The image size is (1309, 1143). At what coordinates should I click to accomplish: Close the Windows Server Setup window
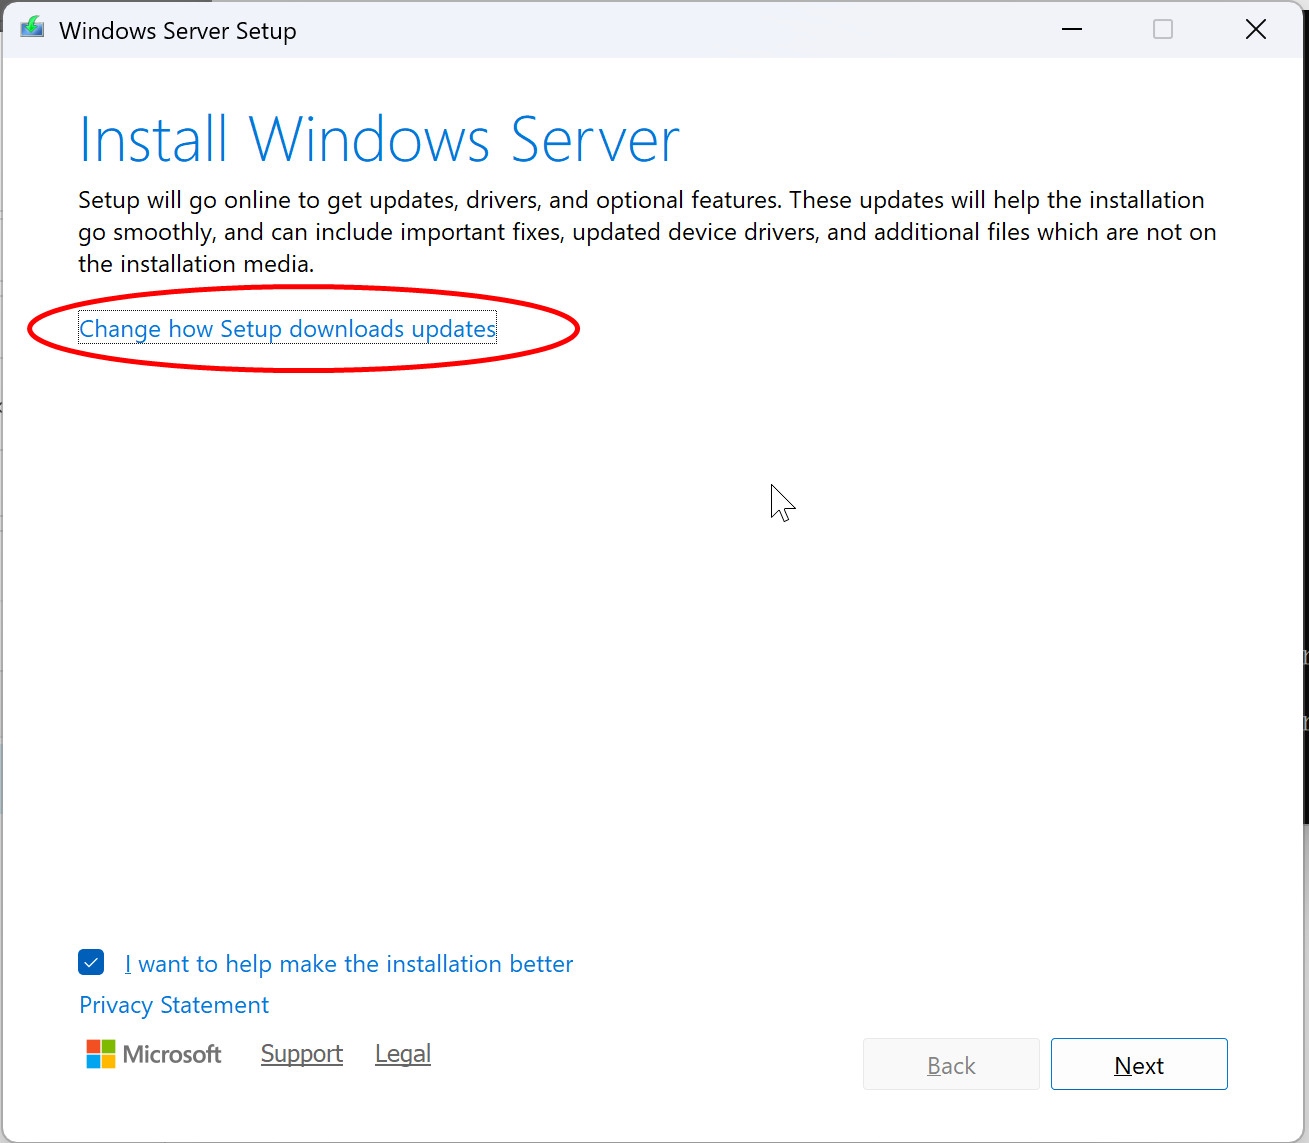pos(1256,29)
